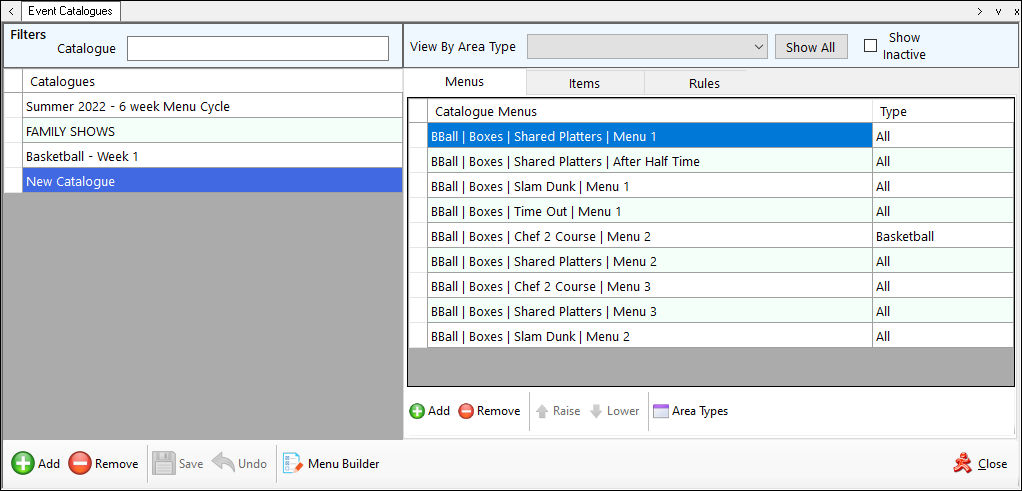This screenshot has width=1022, height=491.
Task: Raise the selected menu in the list
Action: pyautogui.click(x=543, y=411)
